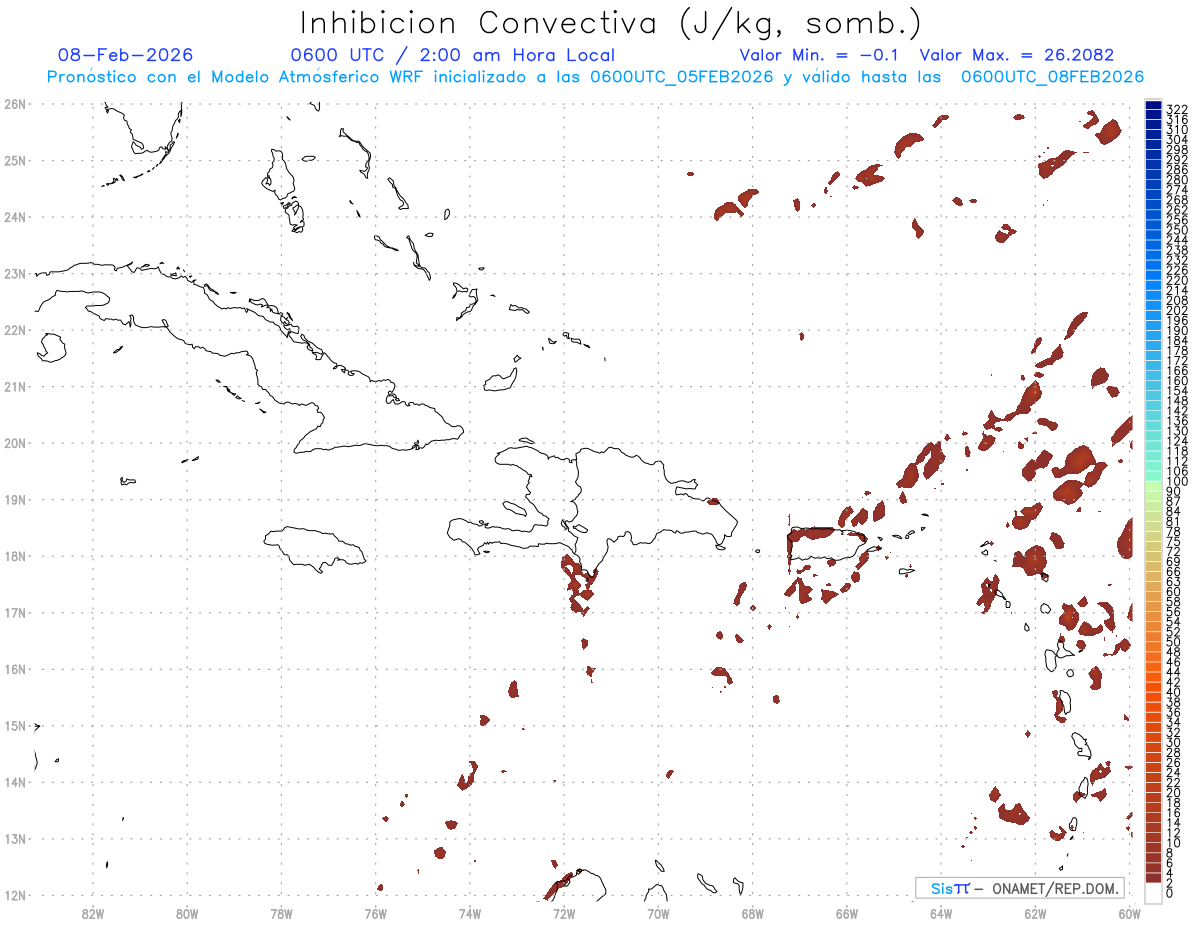This screenshot has height=927, width=1200.
Task: Click the 24N latitude label
Action: tap(14, 216)
